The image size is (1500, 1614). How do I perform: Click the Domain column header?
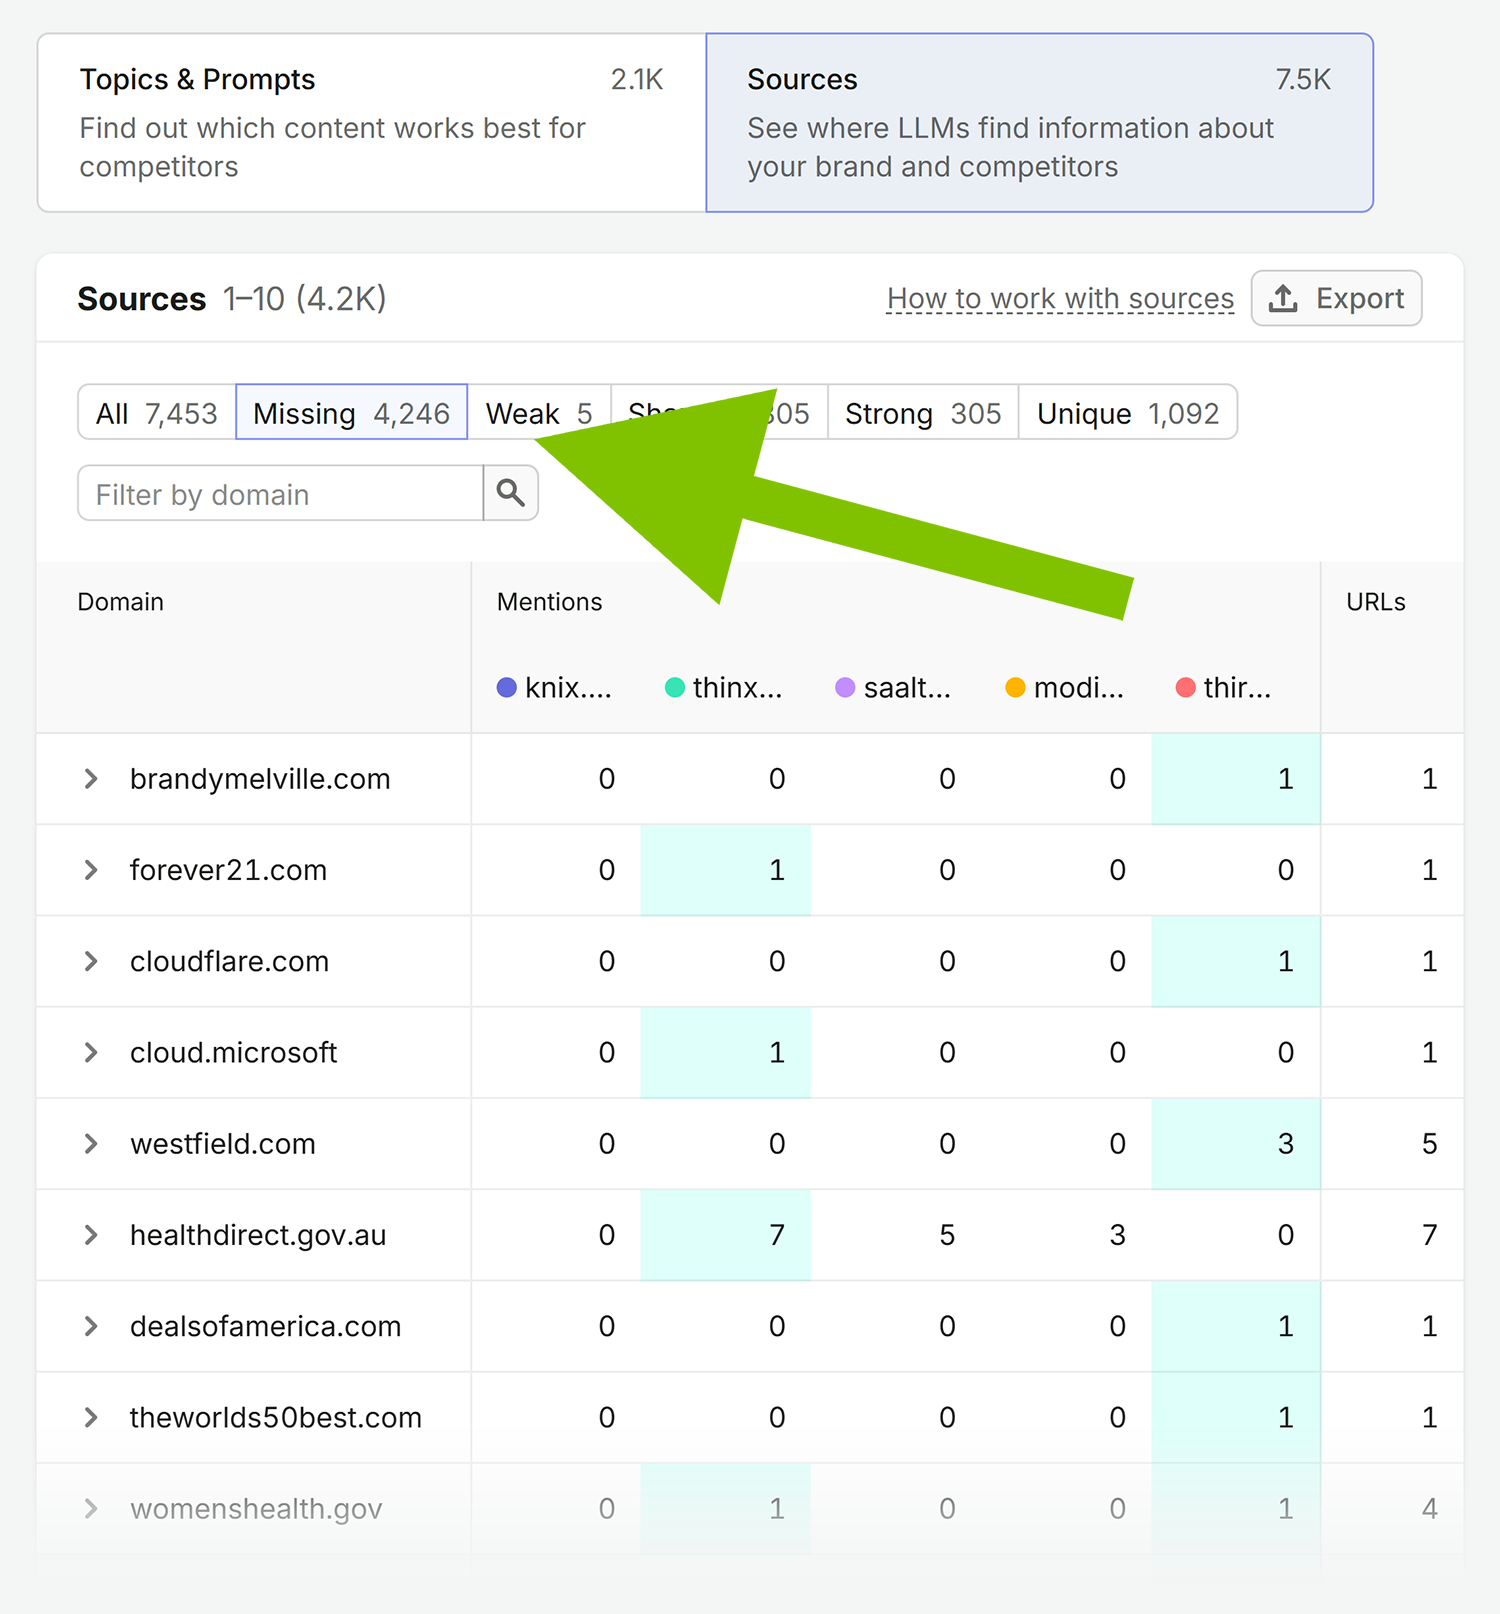pyautogui.click(x=121, y=602)
